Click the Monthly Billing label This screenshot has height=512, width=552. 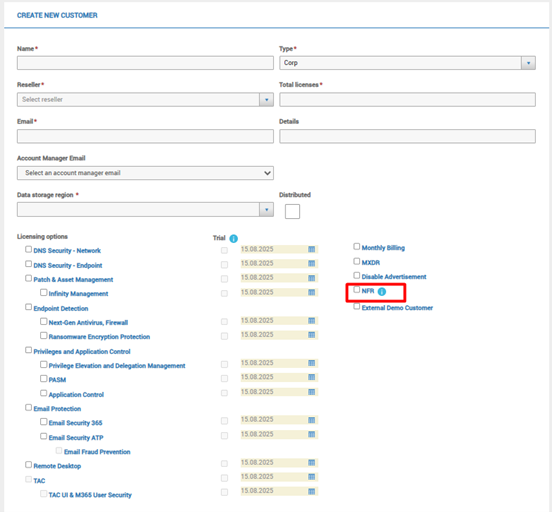(383, 248)
